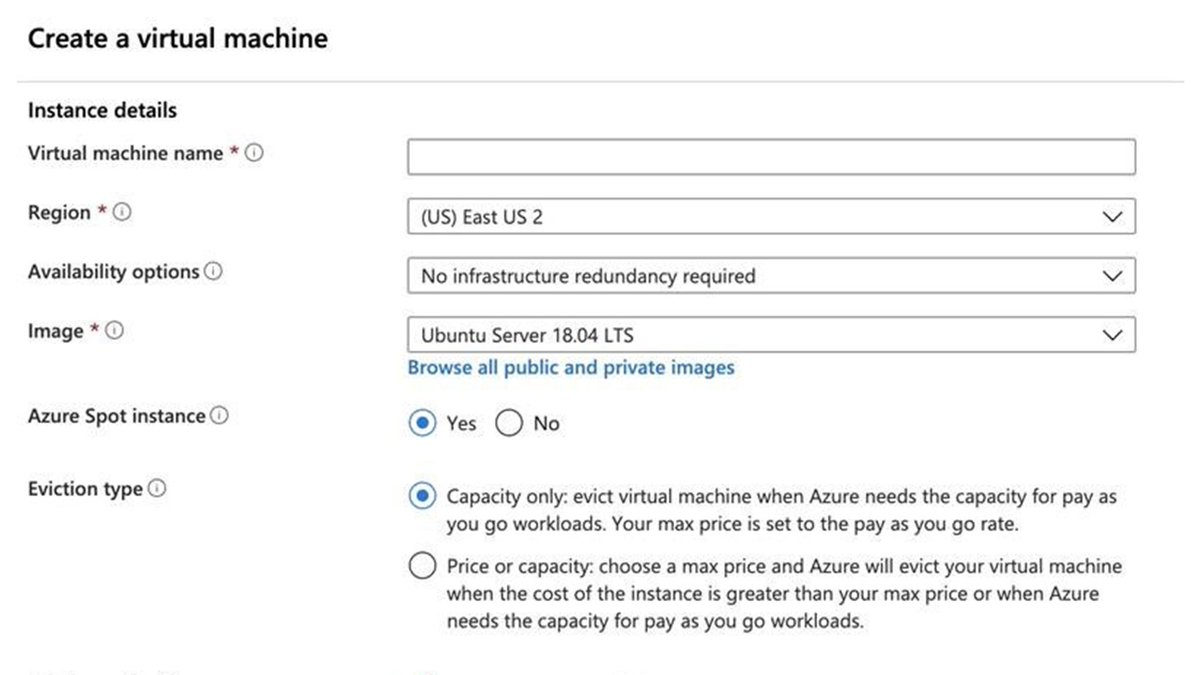The width and height of the screenshot is (1200, 675).
Task: Click the chevron on the Image dropdown
Action: pos(1113,335)
